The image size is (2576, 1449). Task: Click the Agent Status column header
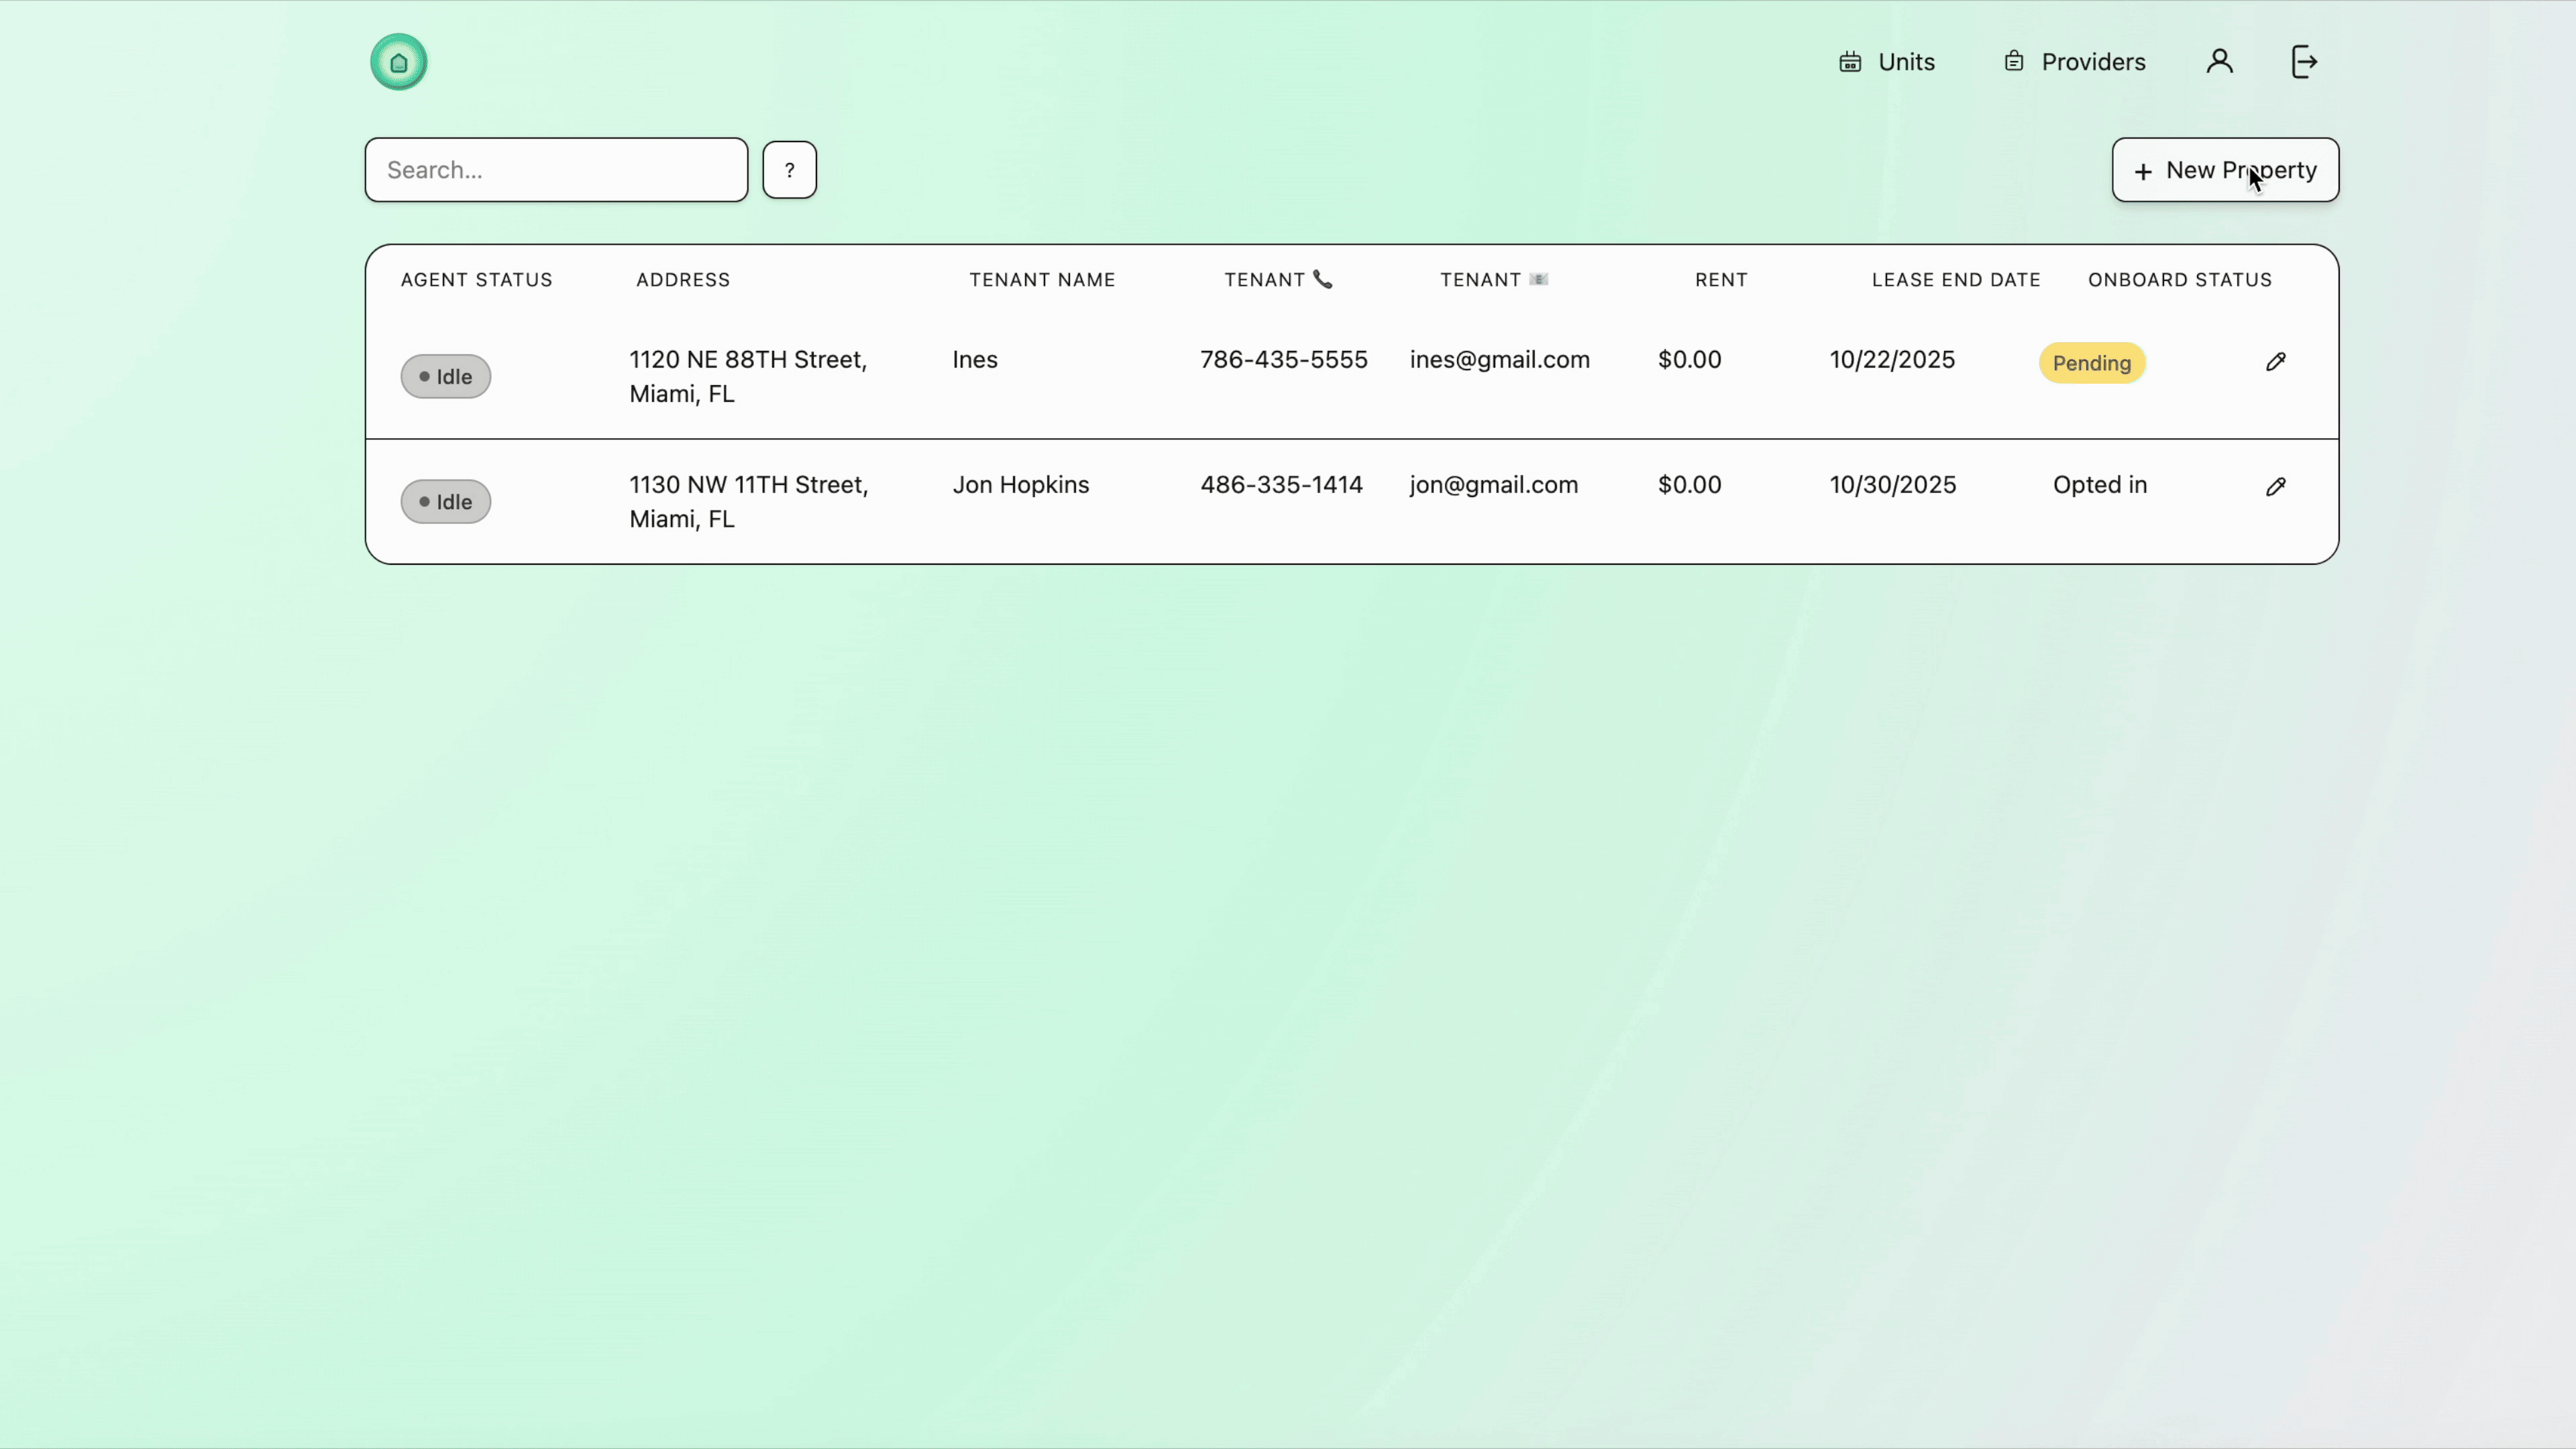pyautogui.click(x=477, y=280)
